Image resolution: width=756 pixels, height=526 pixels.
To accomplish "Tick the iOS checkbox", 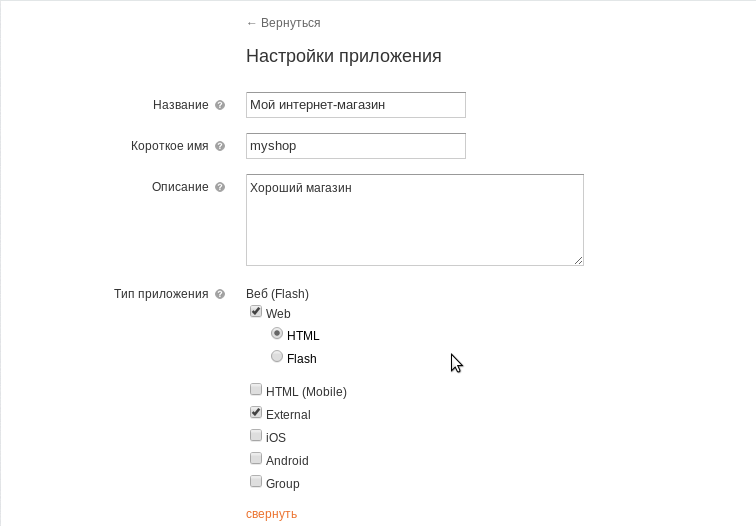I will tap(256, 436).
